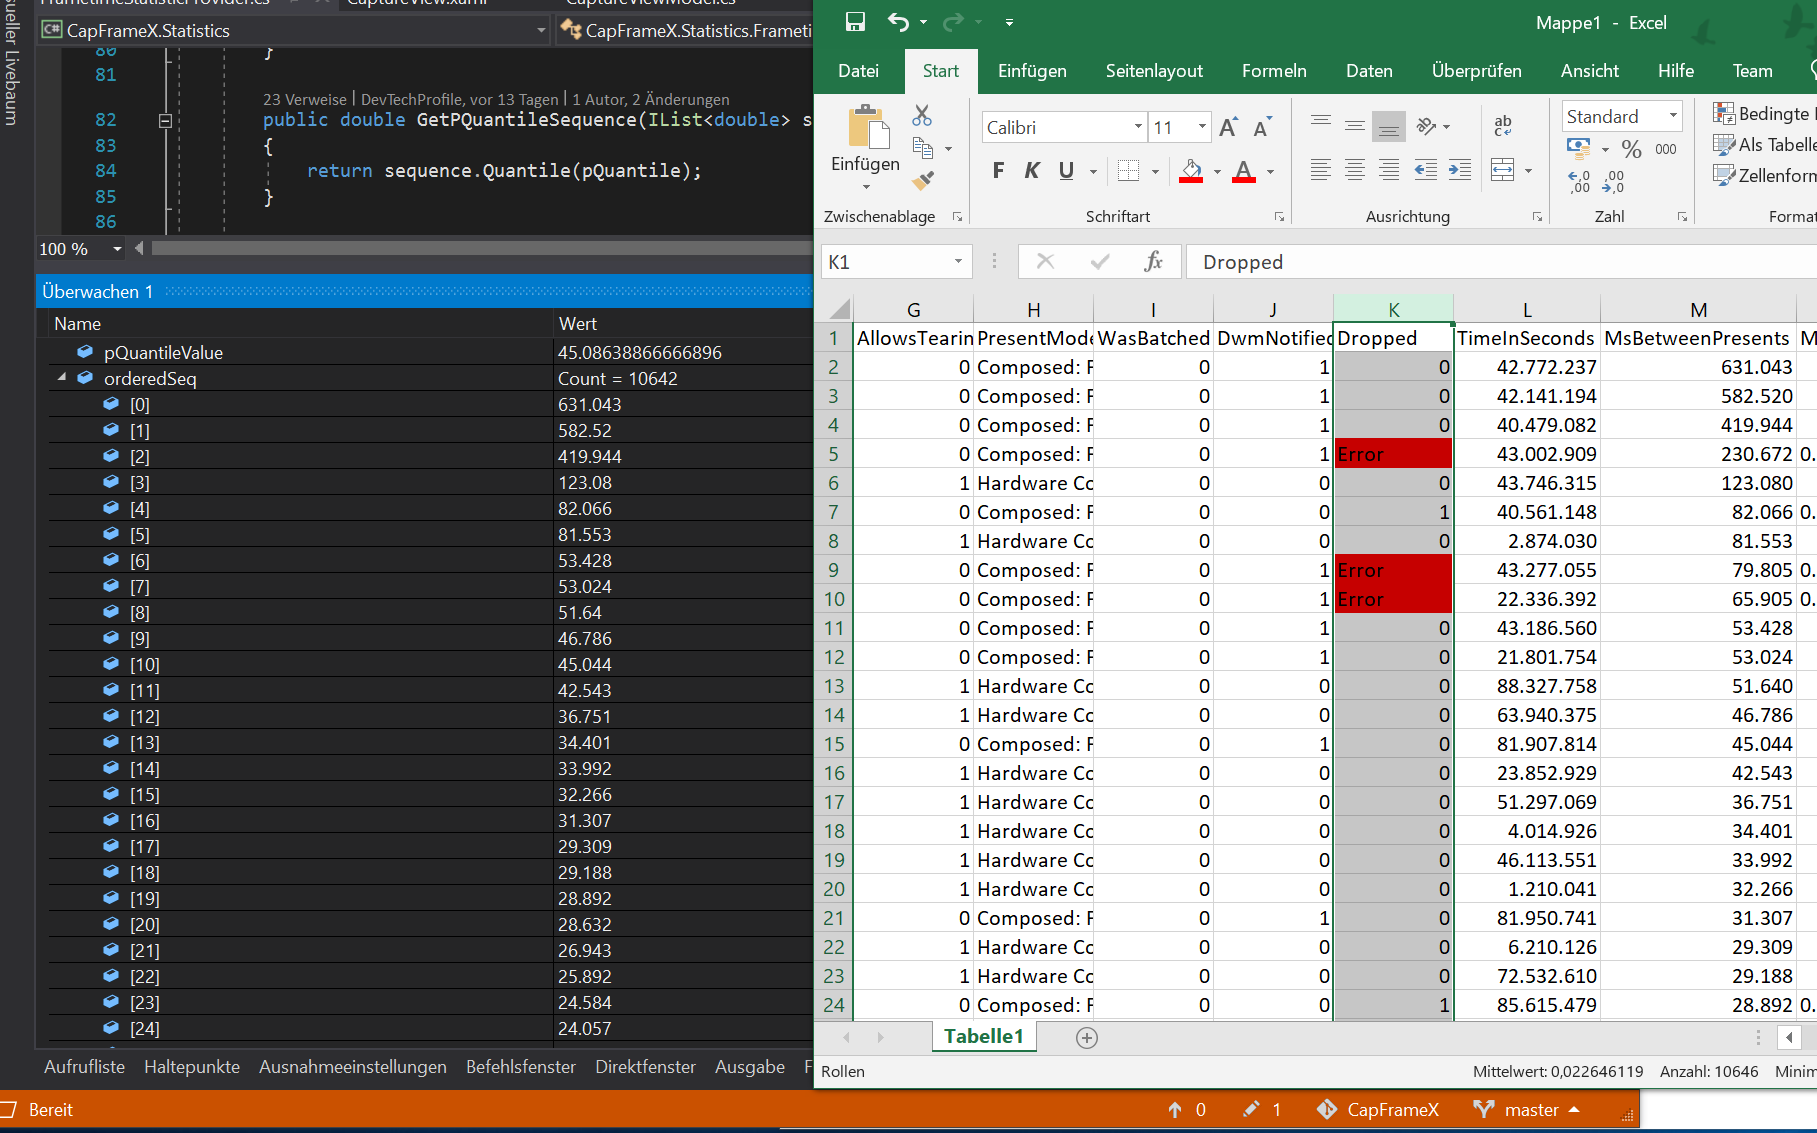Collapse GetPQuantileSequence method at line 82

(165, 121)
